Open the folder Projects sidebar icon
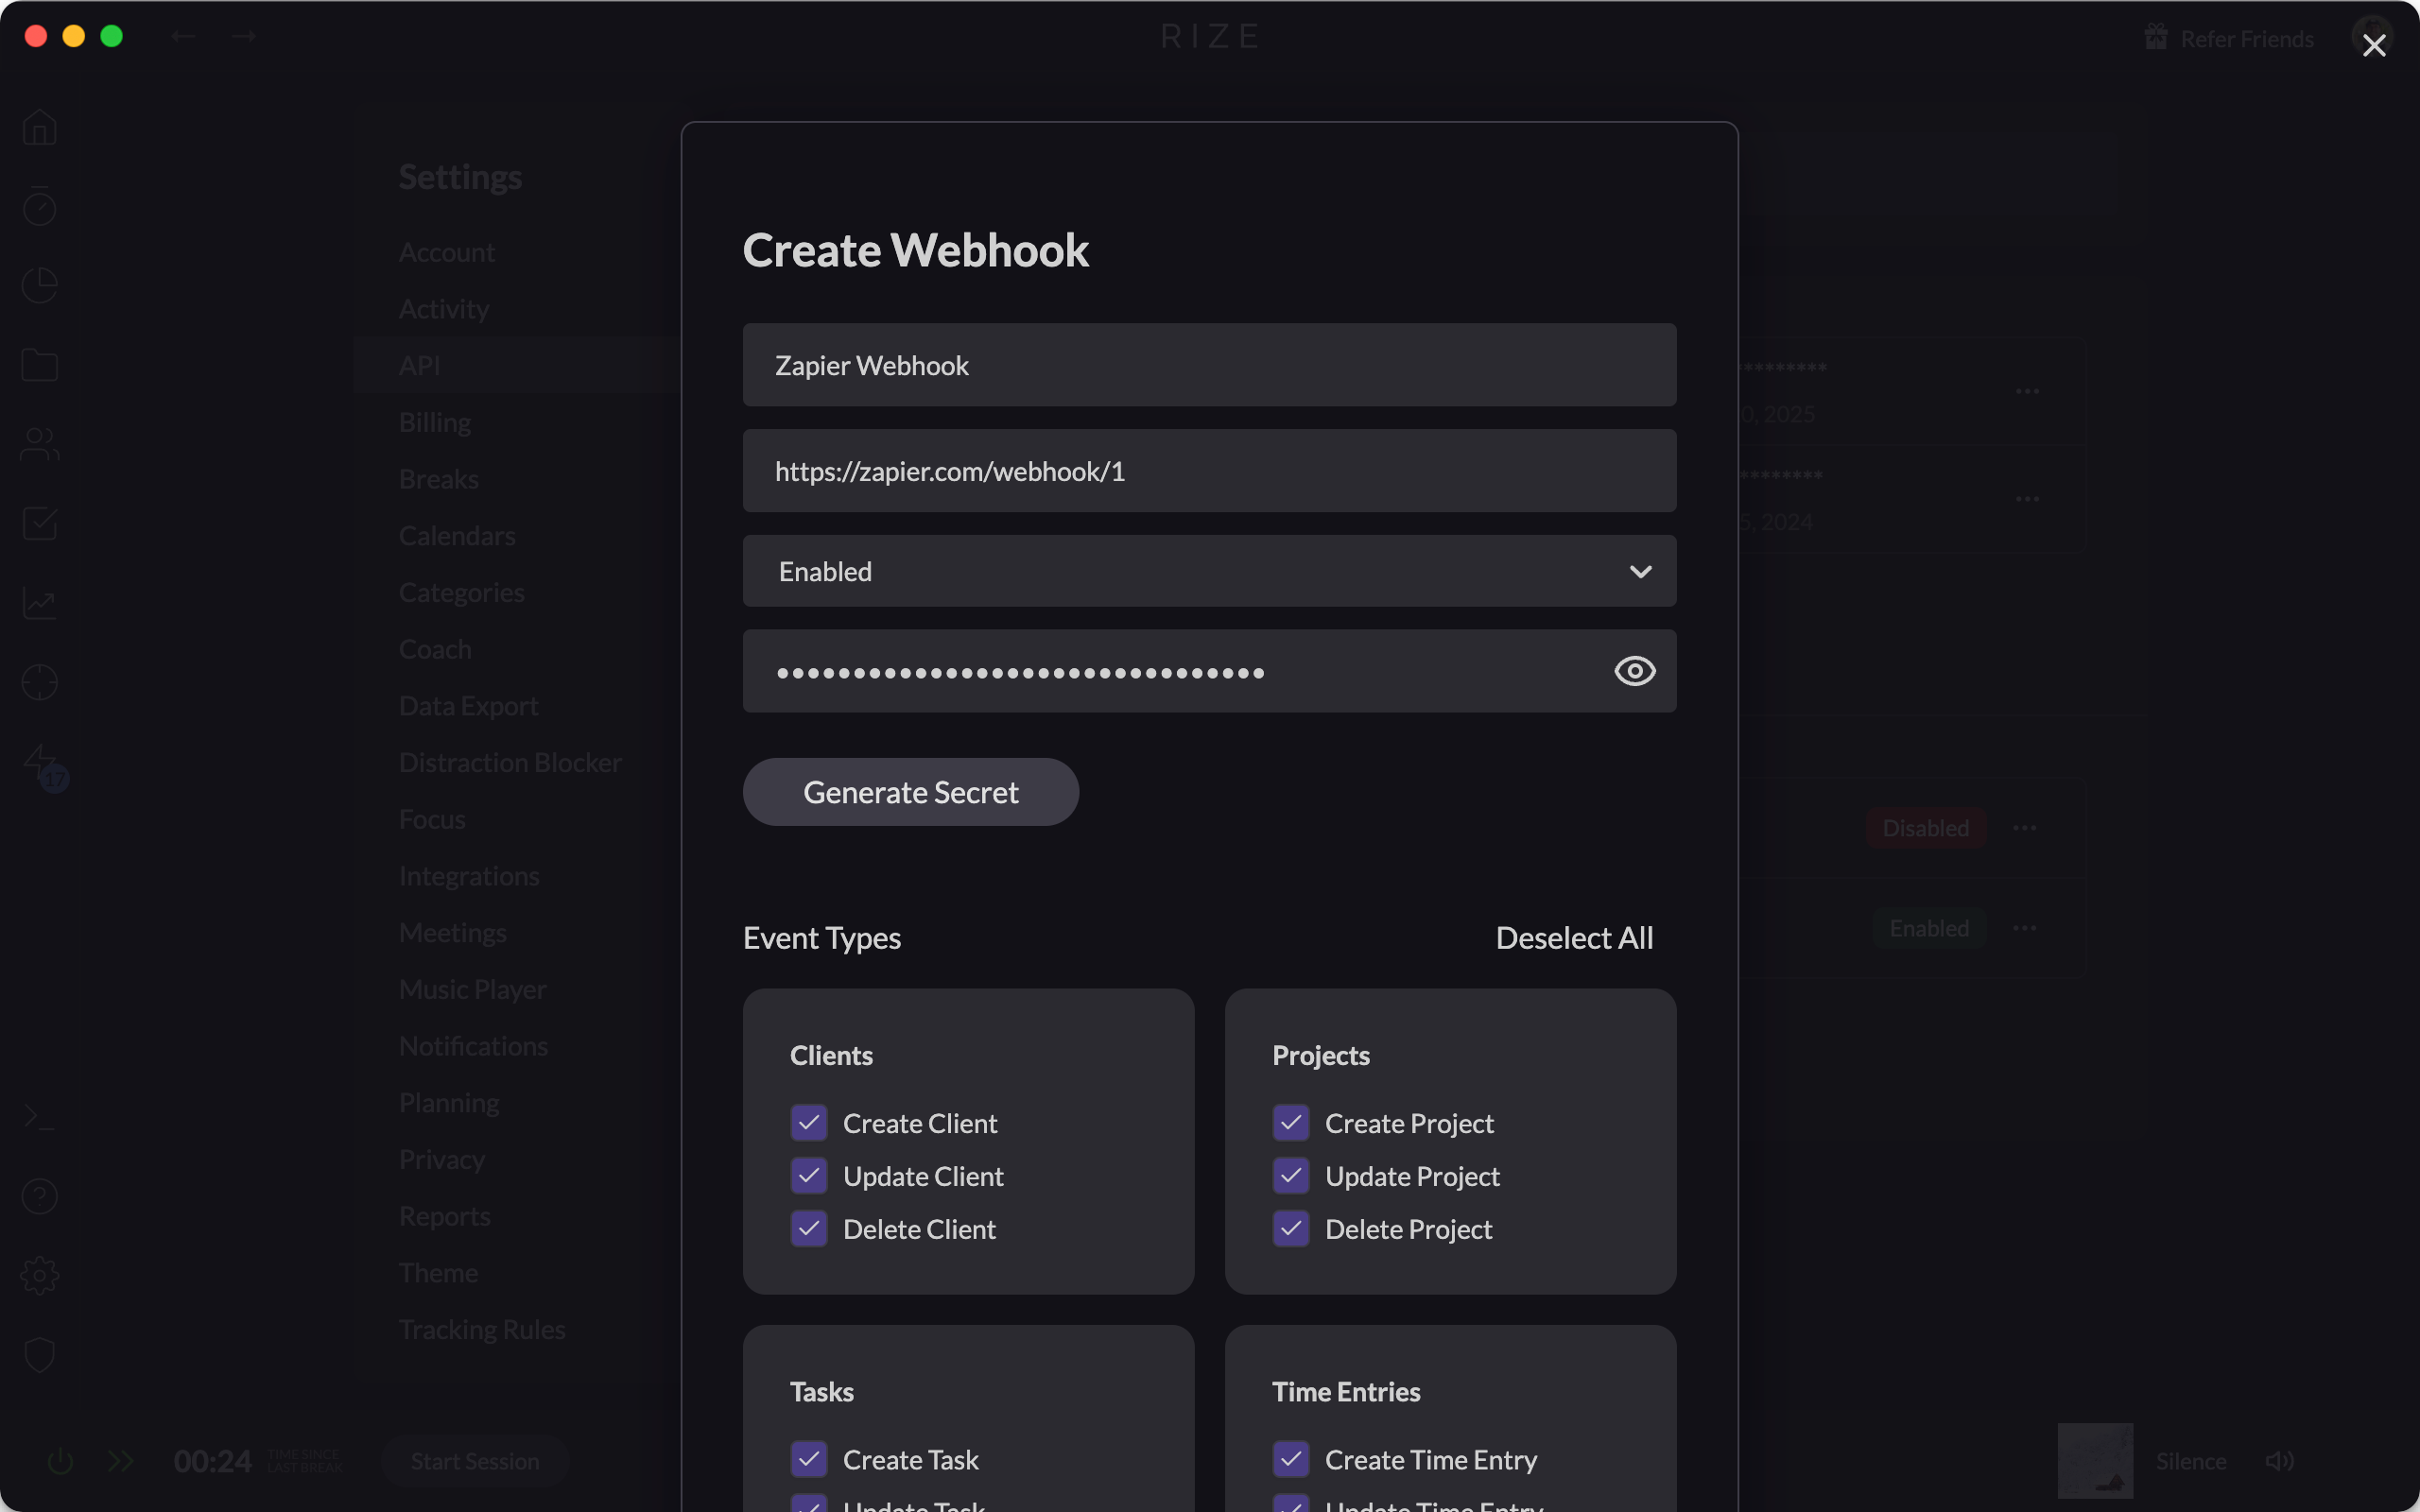The image size is (2420, 1512). coord(40,365)
